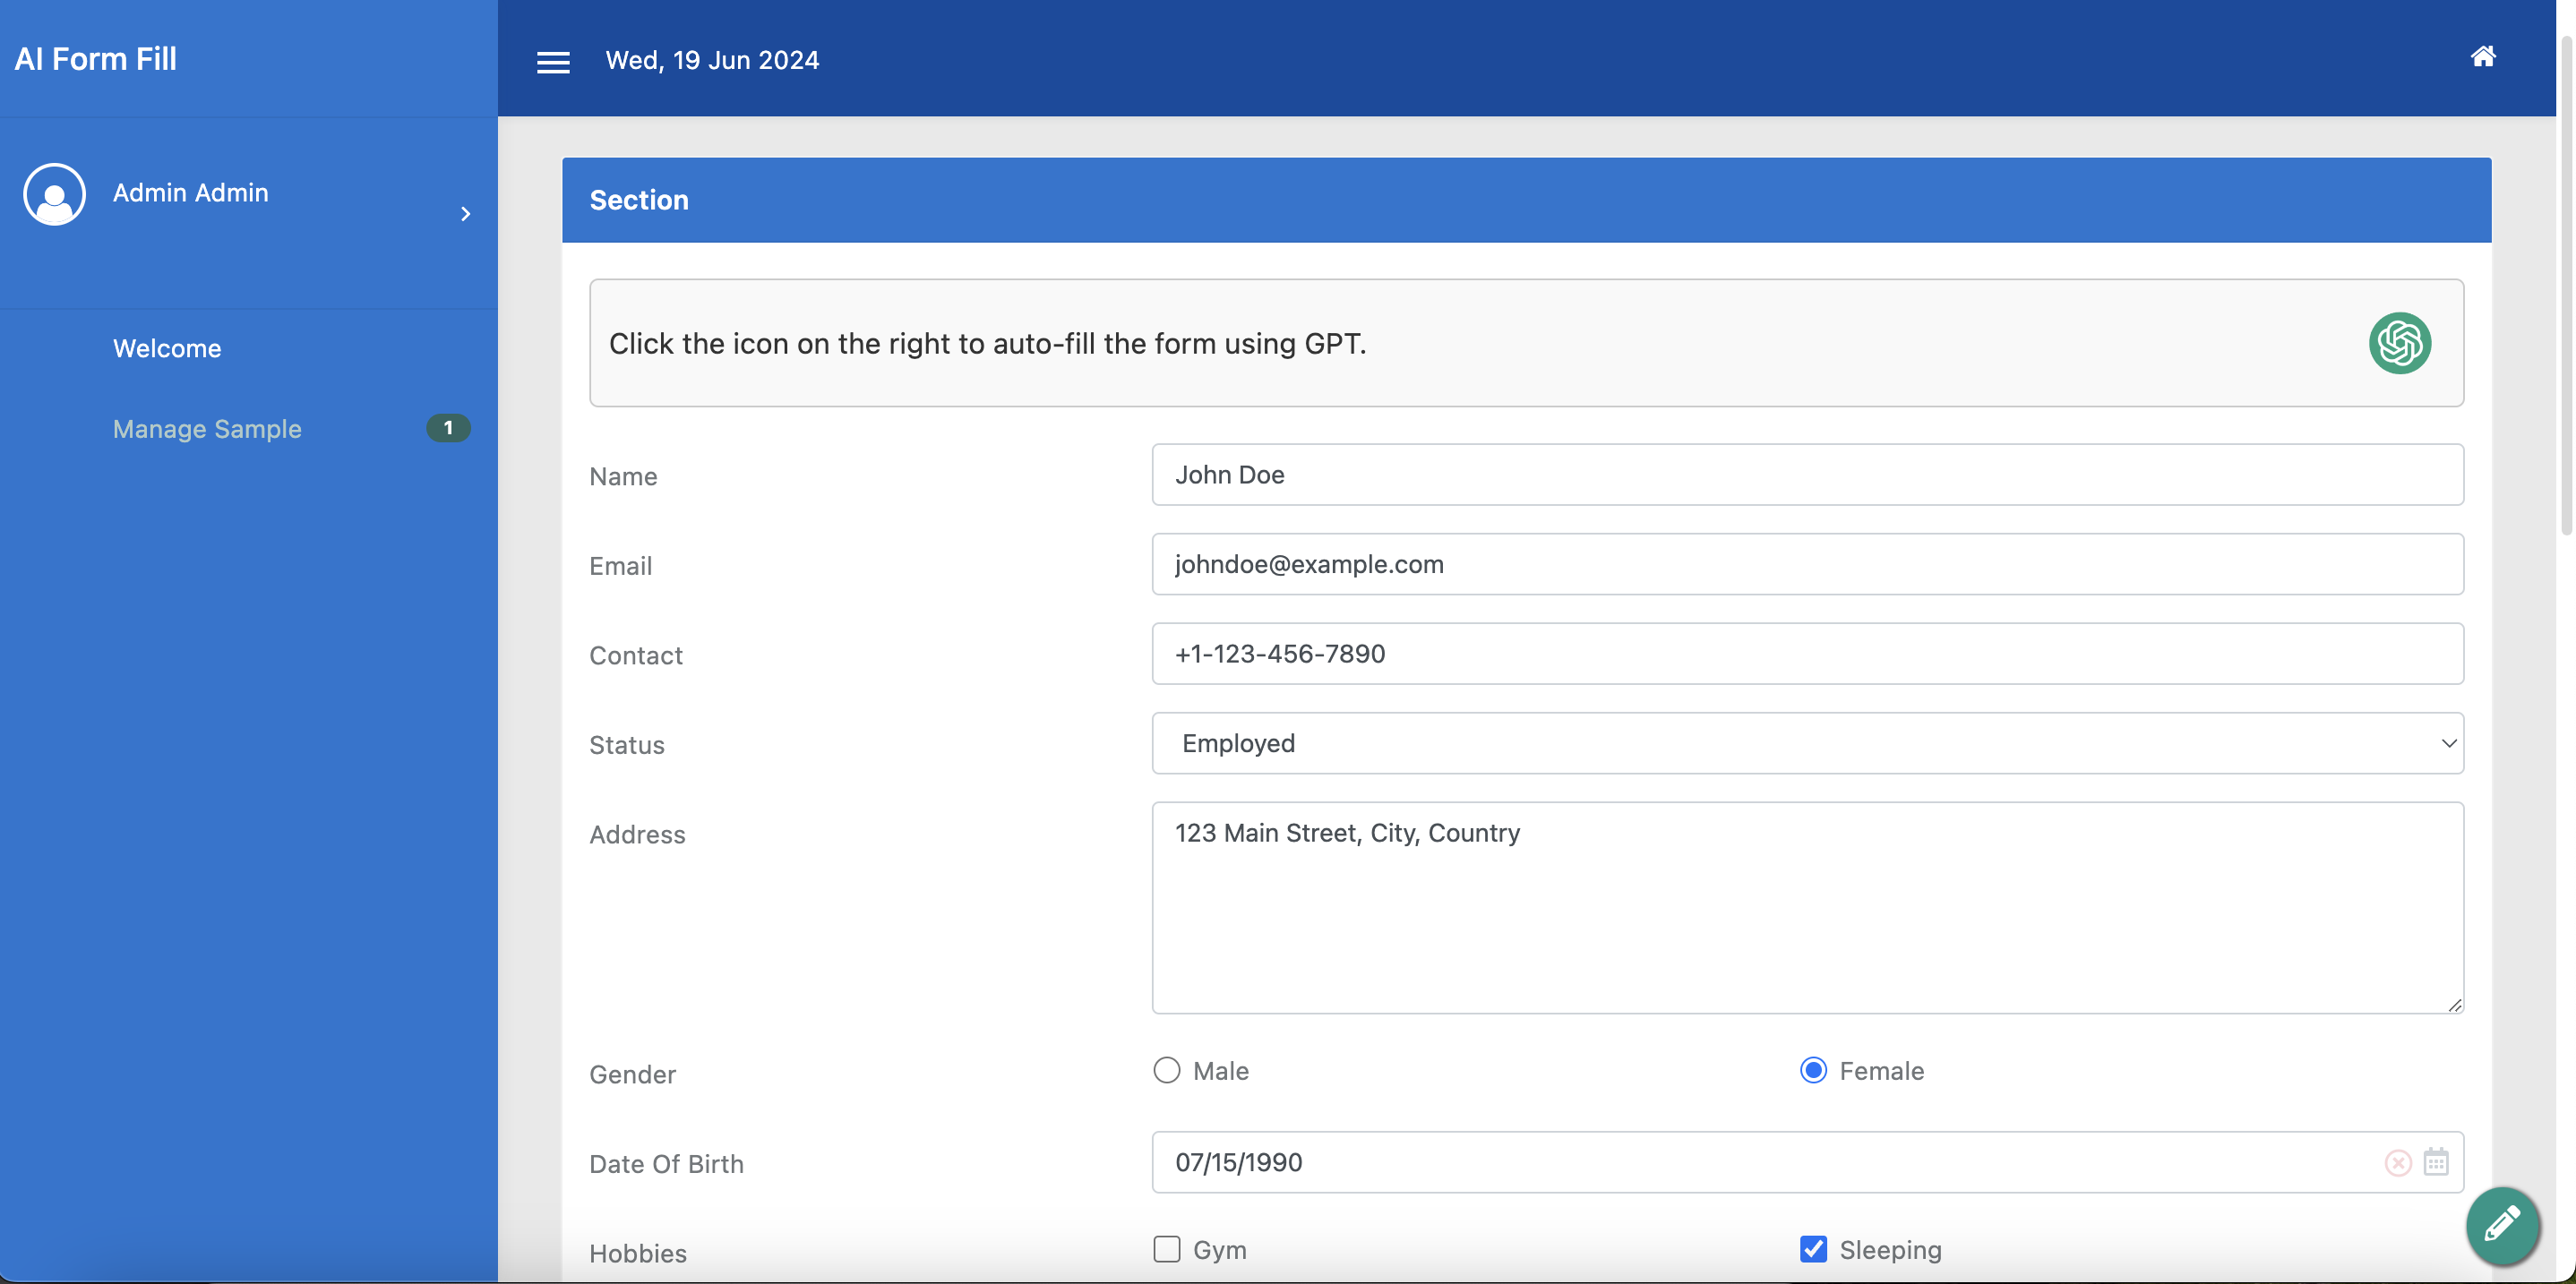Click the Email input field
2576x1284 pixels.
click(x=1807, y=564)
